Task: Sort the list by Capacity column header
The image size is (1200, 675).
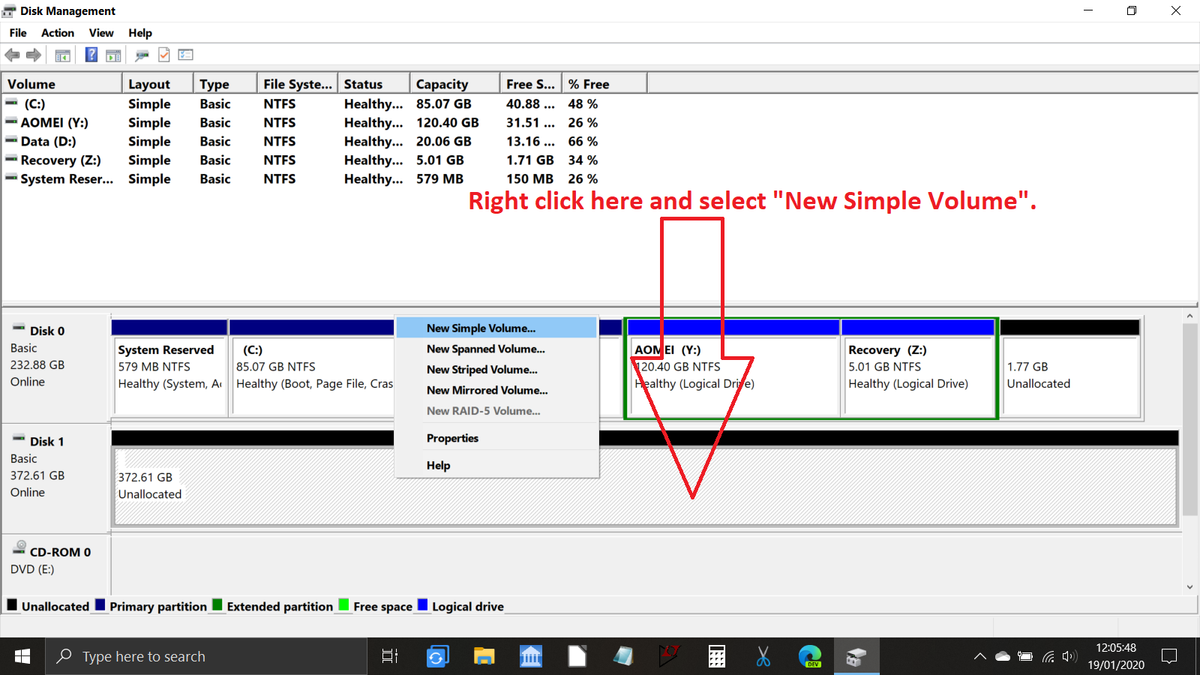Action: (x=442, y=84)
